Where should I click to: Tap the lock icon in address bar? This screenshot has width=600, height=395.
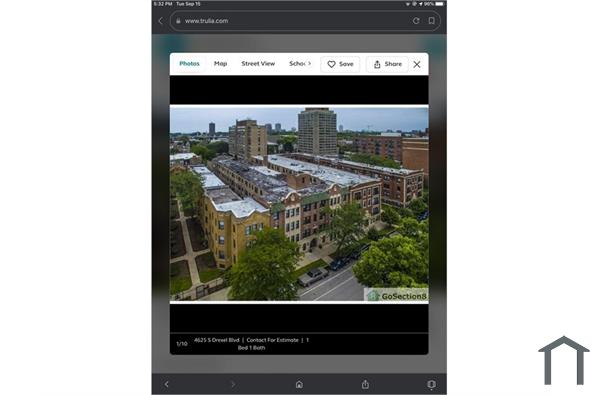pyautogui.click(x=178, y=21)
